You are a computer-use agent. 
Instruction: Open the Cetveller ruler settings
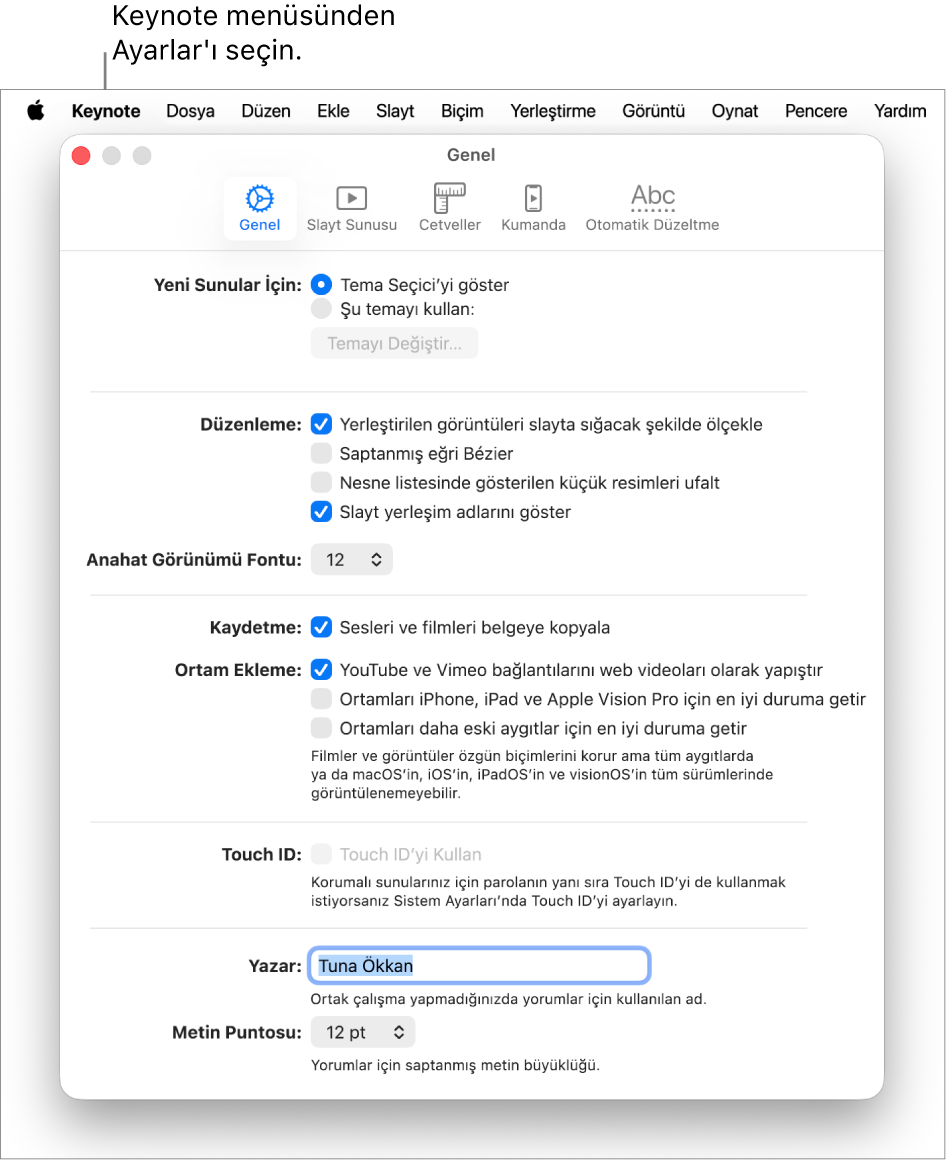pos(450,208)
